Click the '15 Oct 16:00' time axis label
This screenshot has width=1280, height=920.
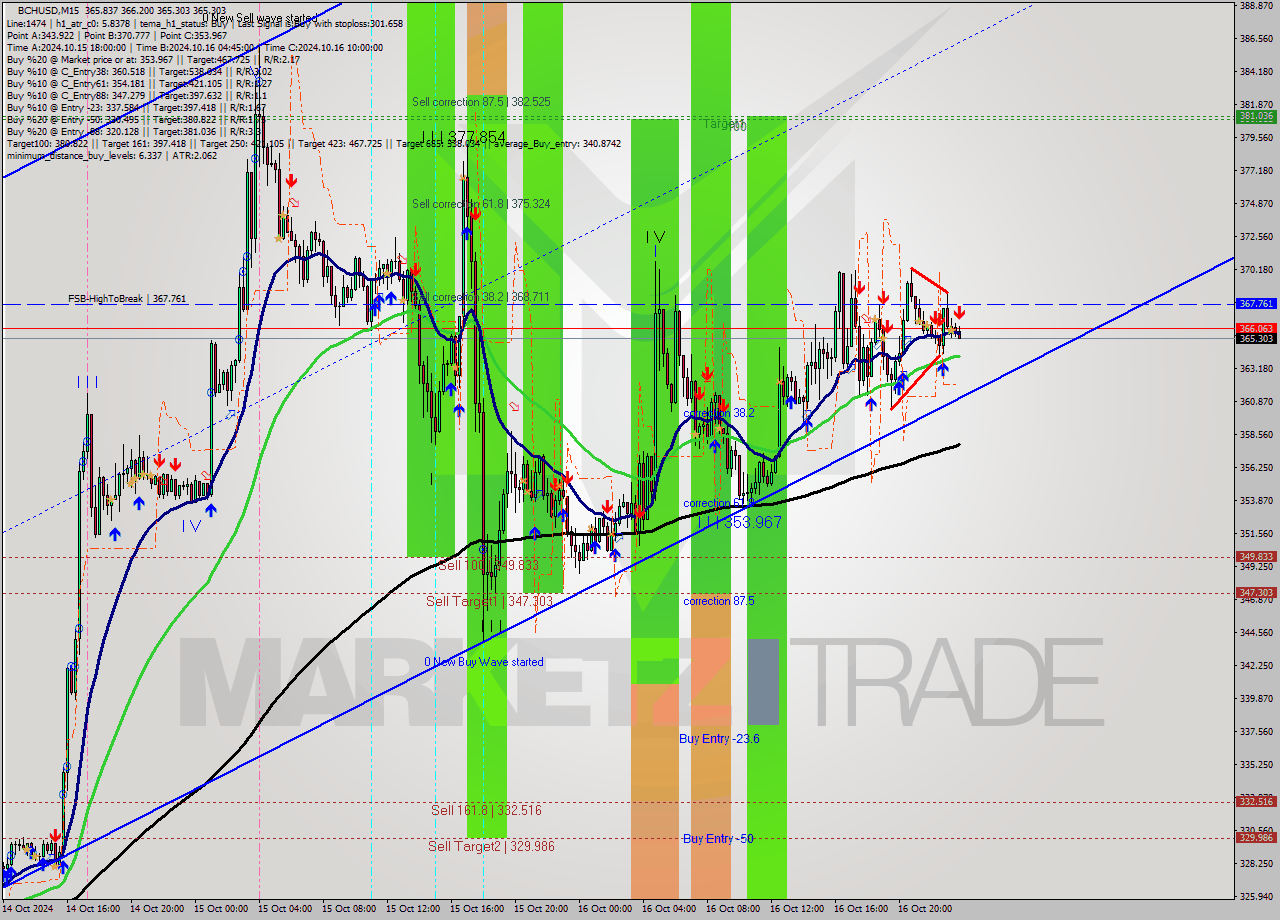coord(477,909)
